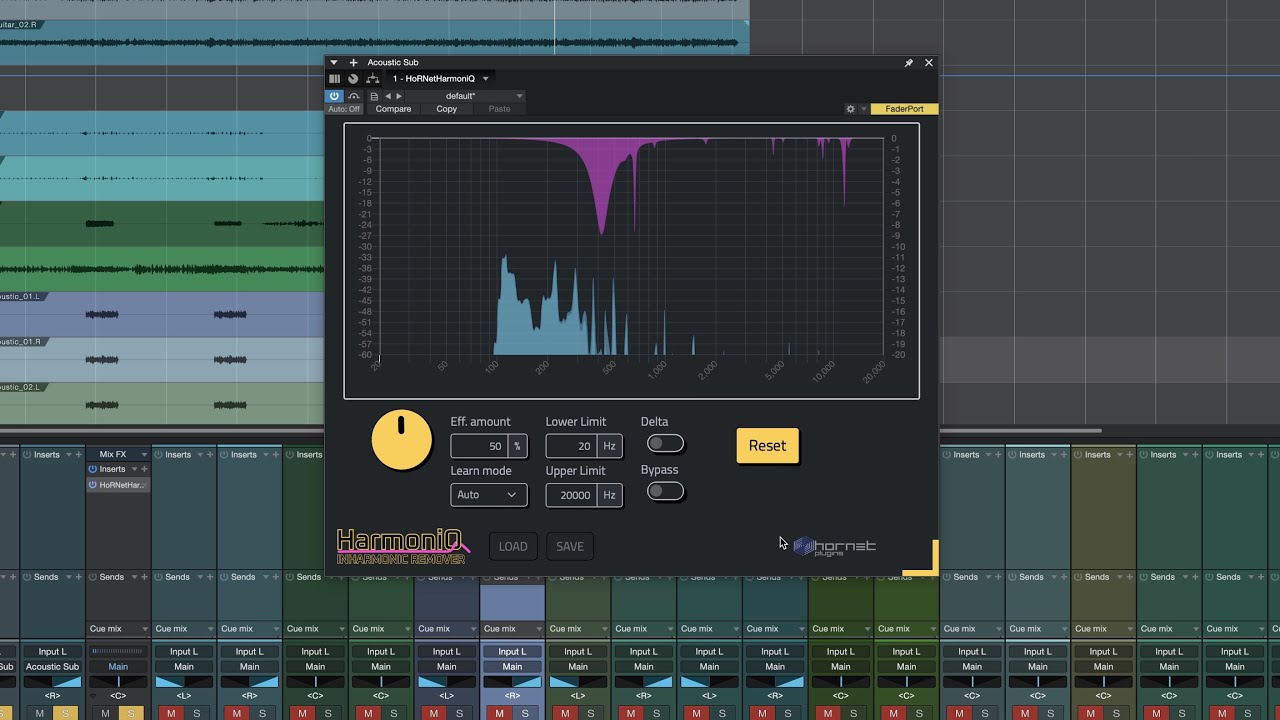Viewport: 1280px width, 720px height.
Task: Bypass the HoRNetHar insert via its power icon
Action: pyautogui.click(x=93, y=485)
